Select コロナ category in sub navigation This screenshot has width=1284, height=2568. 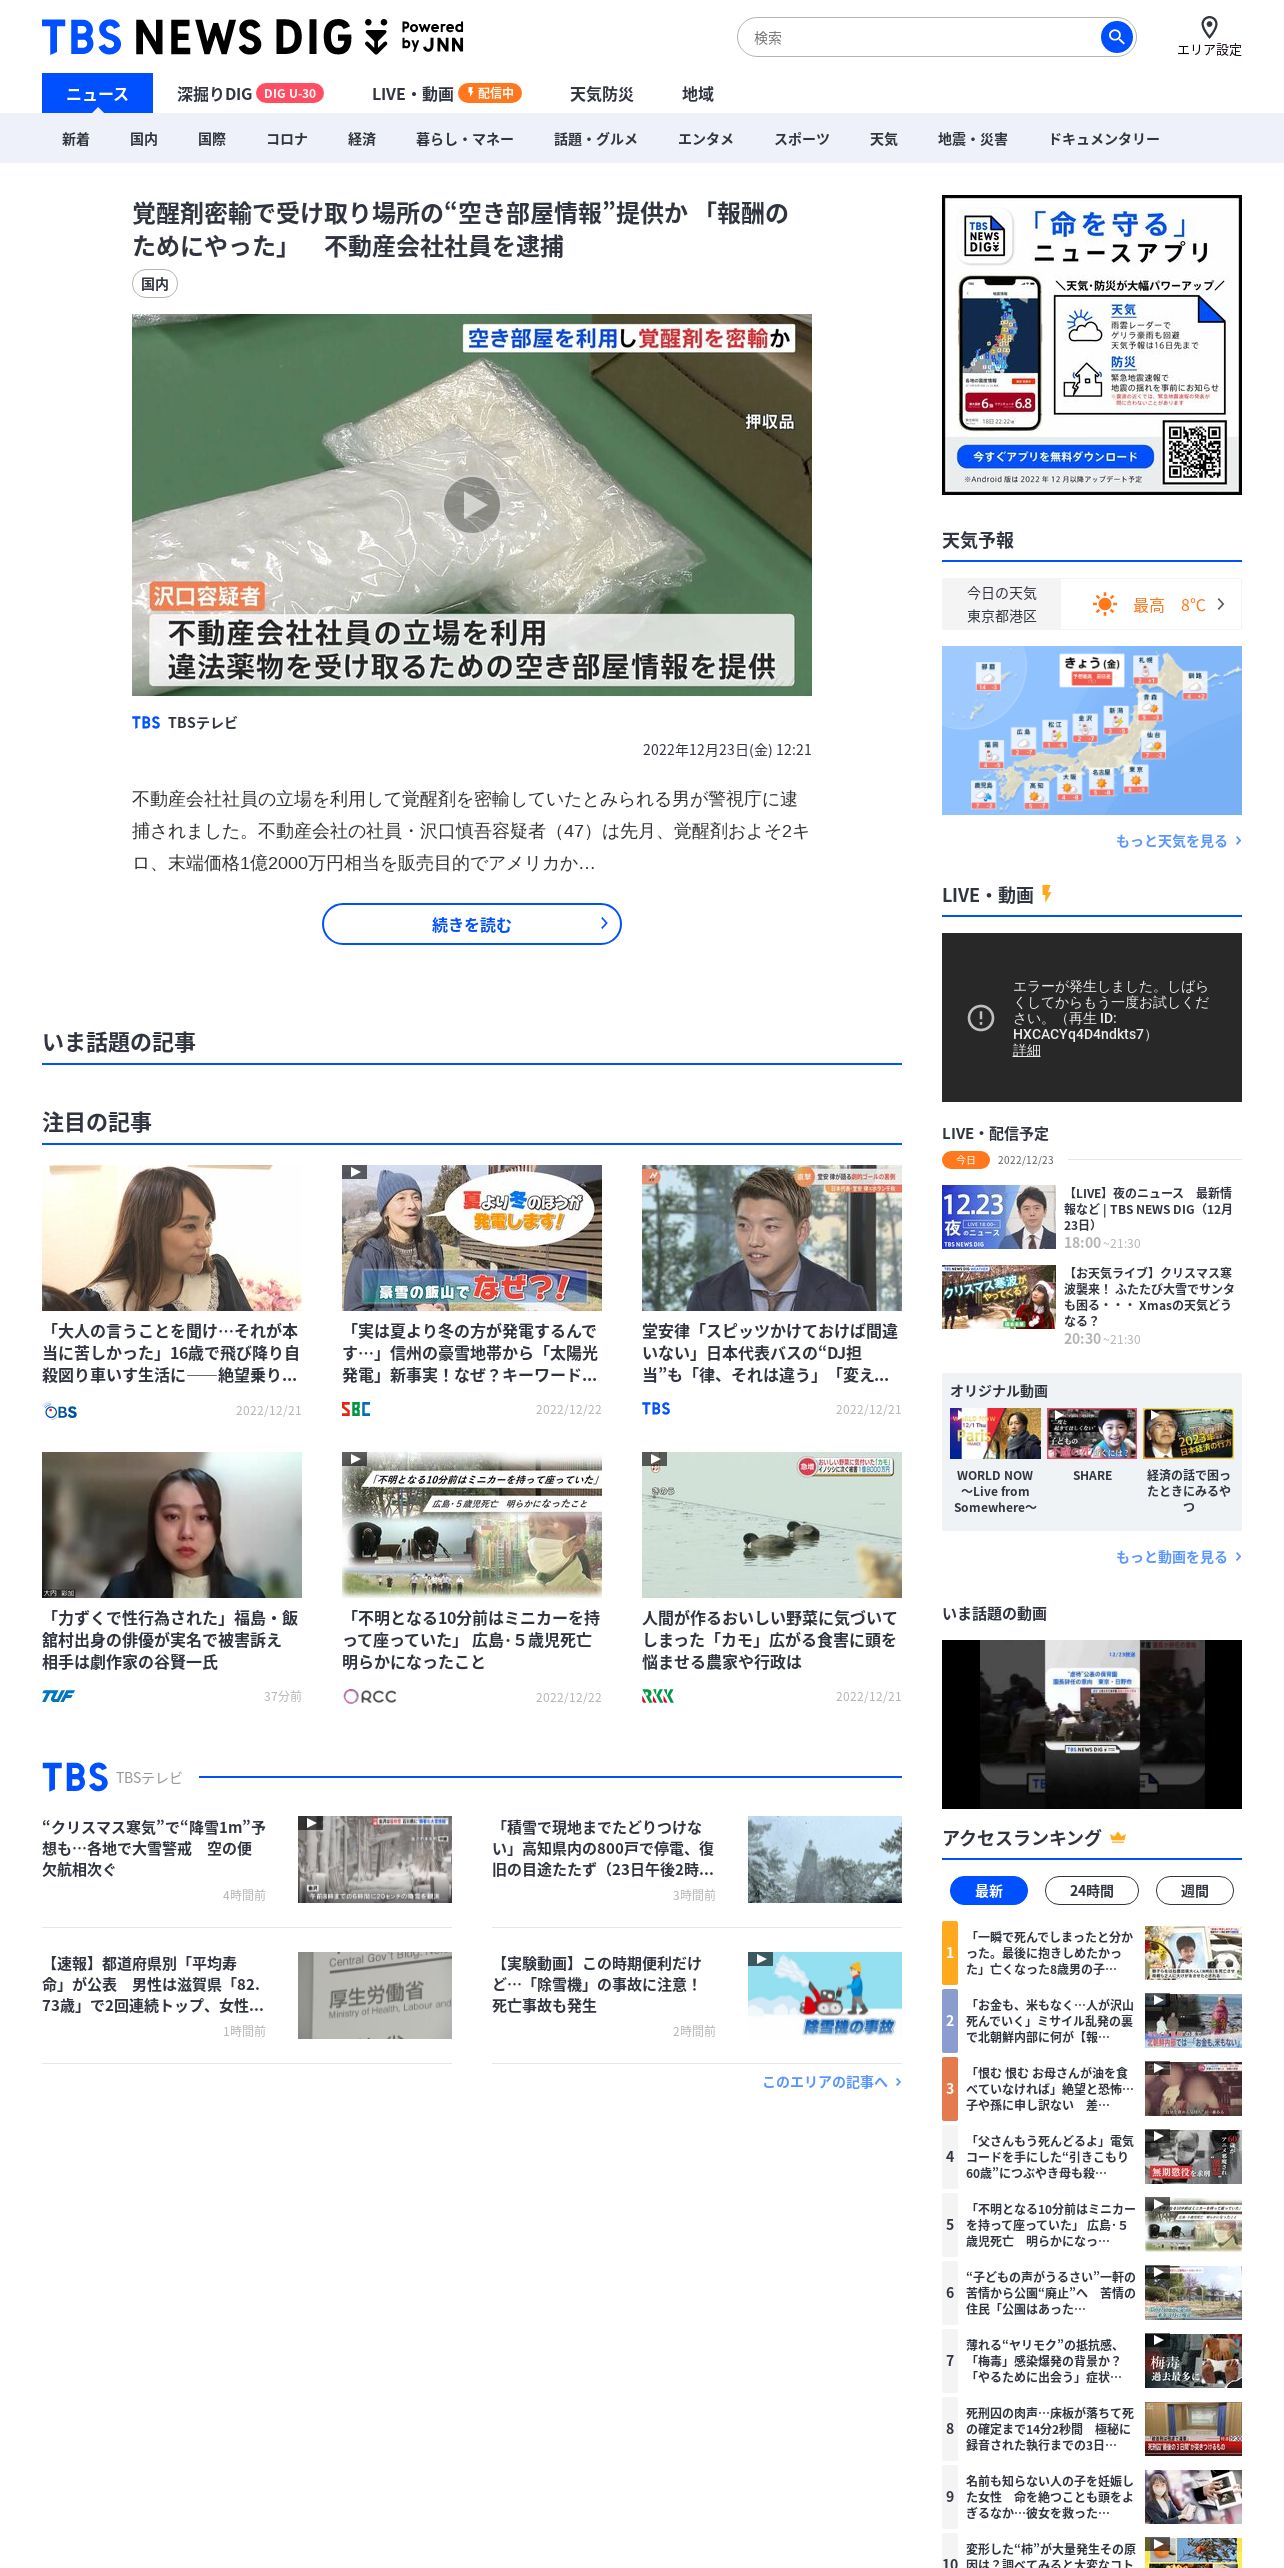[x=286, y=139]
